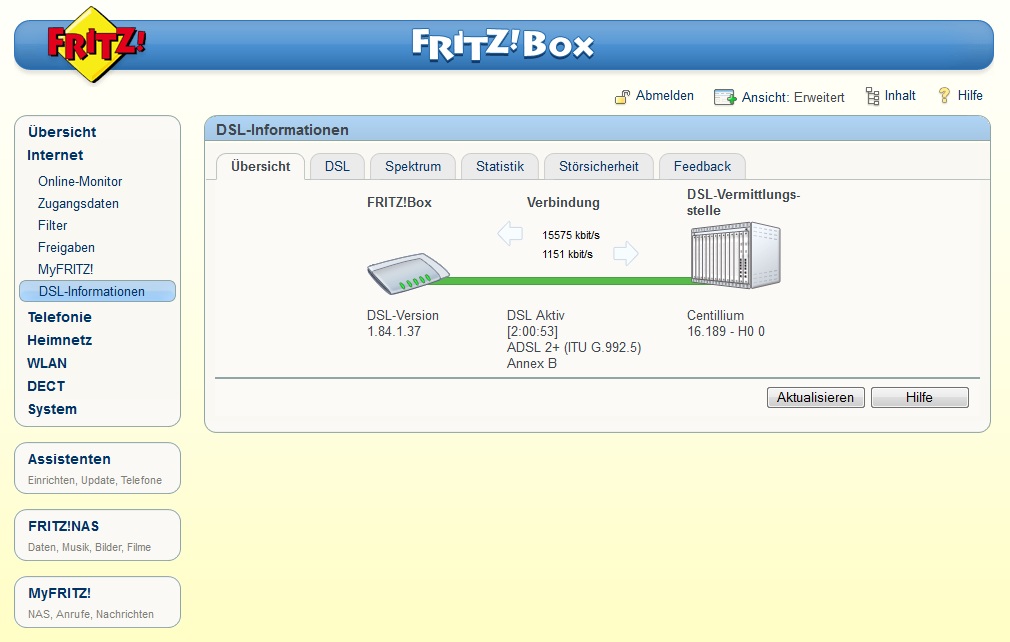The image size is (1010, 642).
Task: Click the Hilfe button below panel
Action: (x=919, y=397)
